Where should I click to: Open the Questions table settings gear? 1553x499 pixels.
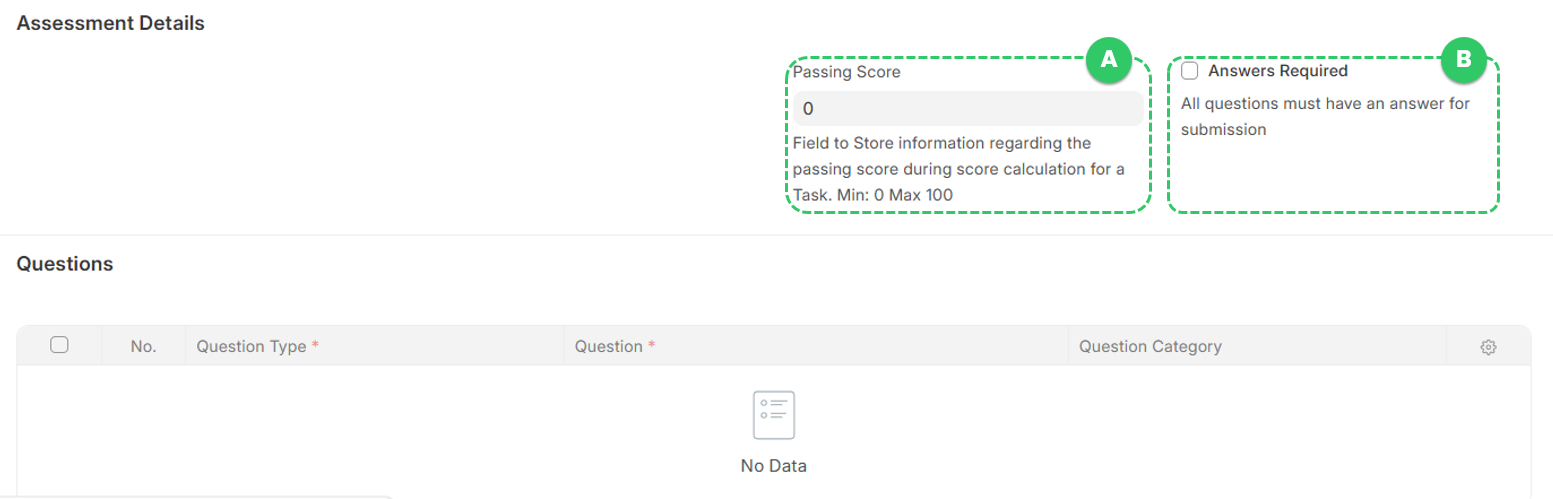[1488, 347]
